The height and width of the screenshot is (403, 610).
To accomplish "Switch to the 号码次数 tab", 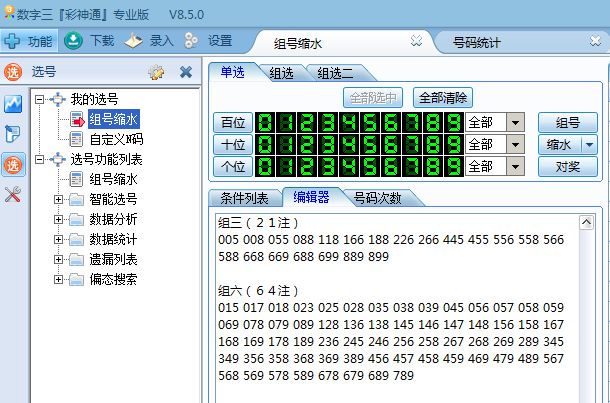I will pyautogui.click(x=378, y=198).
